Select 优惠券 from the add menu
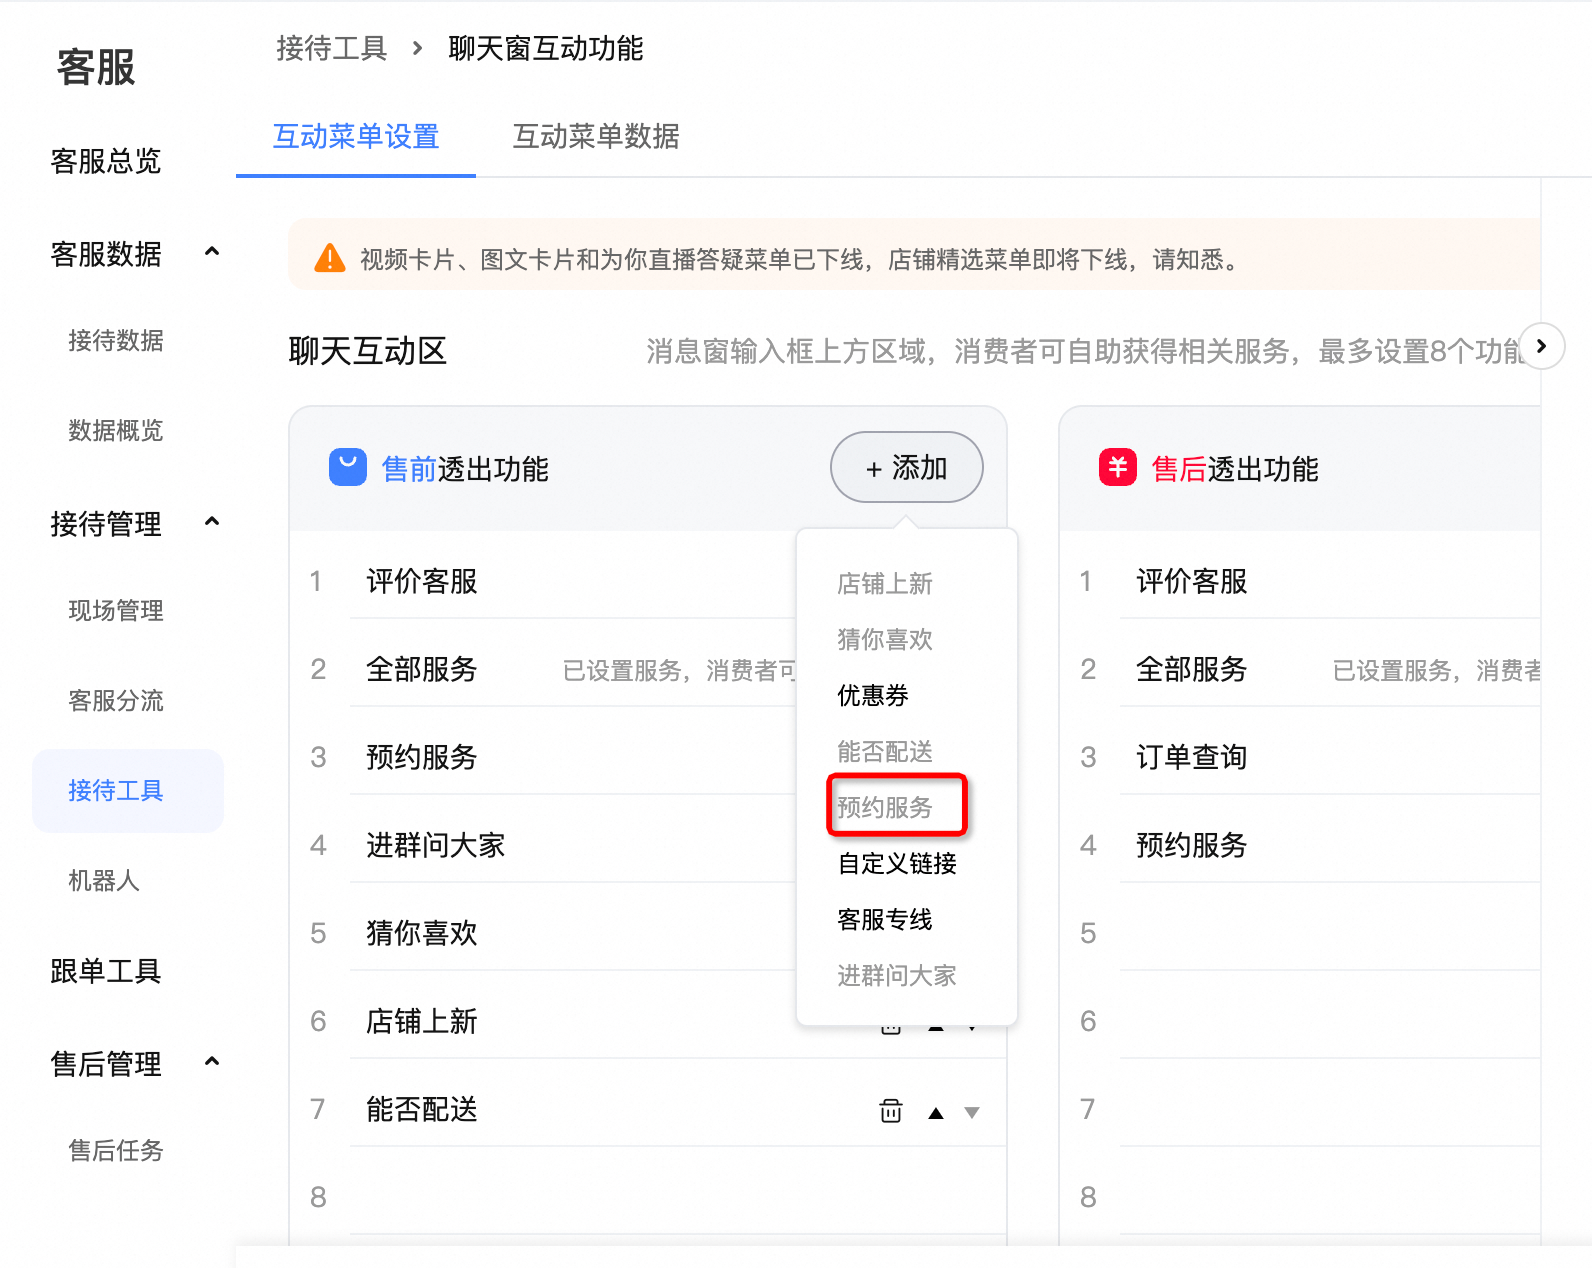The image size is (1592, 1268). (x=872, y=695)
